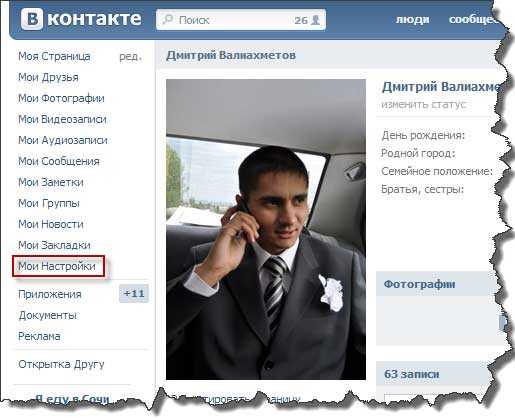Open Моя Страница in sidebar
Viewport: 515px width, 418px height.
click(x=54, y=56)
